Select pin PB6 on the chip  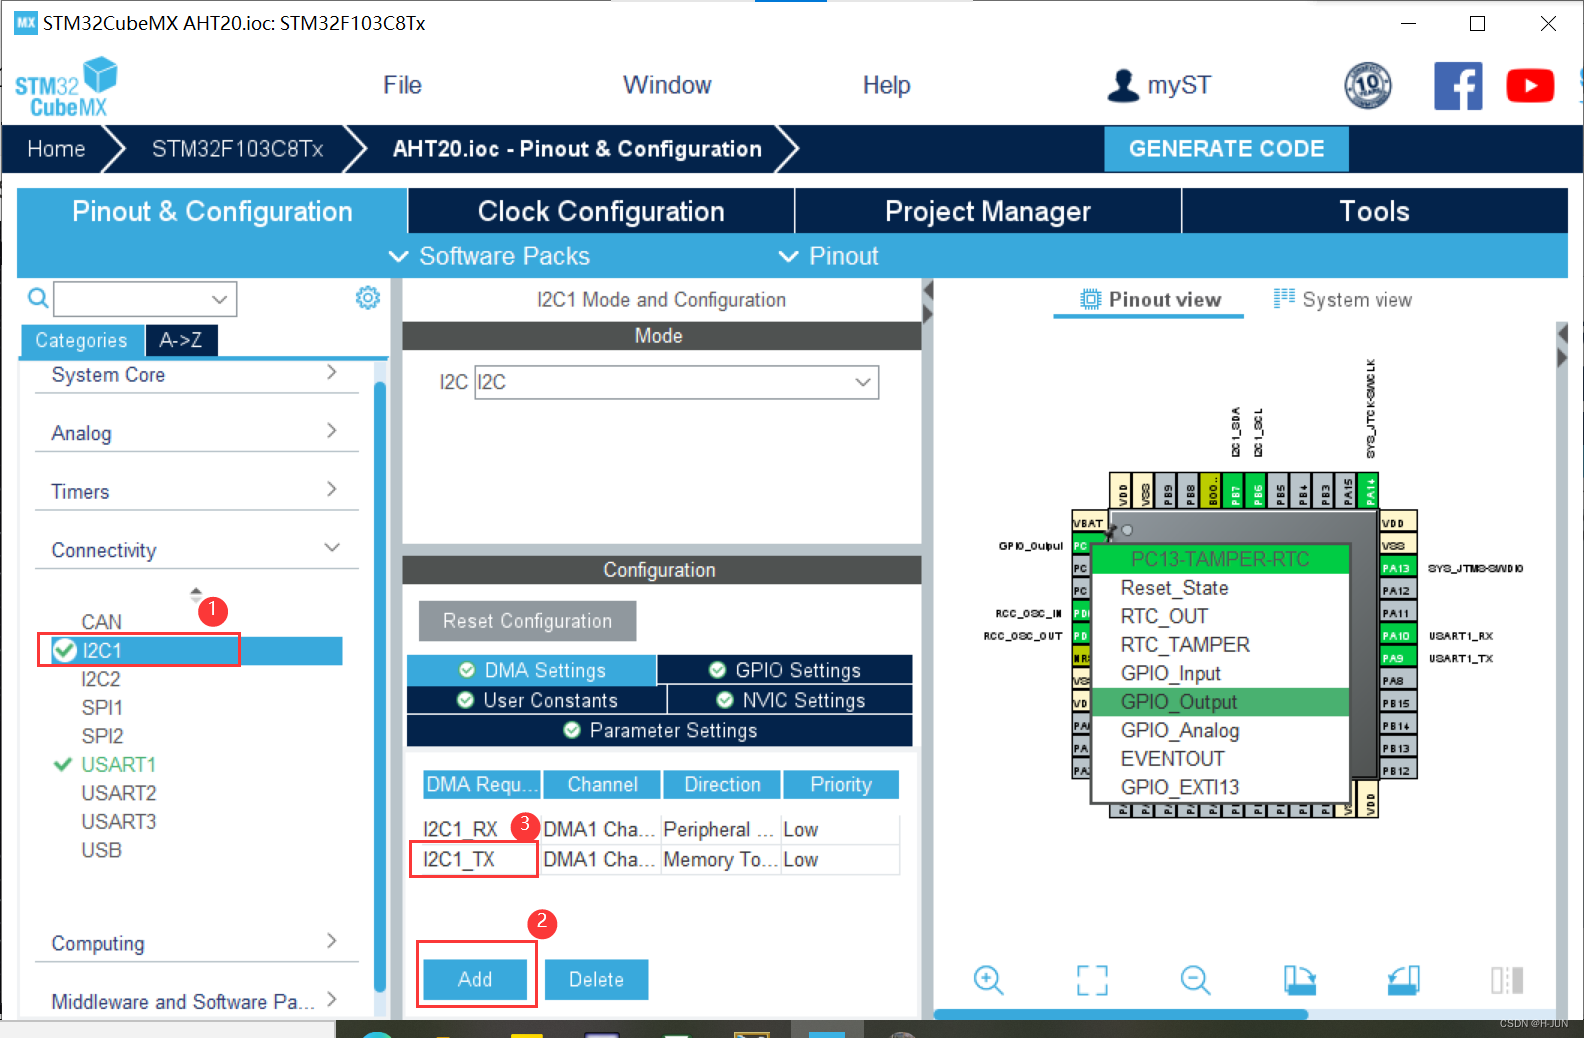pos(1258,490)
